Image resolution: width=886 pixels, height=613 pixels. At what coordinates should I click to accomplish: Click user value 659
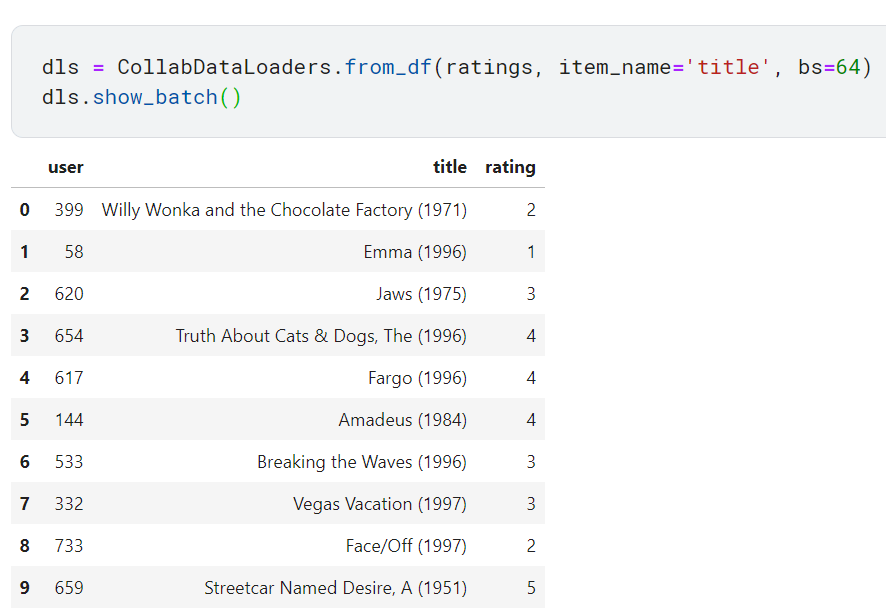(x=69, y=588)
